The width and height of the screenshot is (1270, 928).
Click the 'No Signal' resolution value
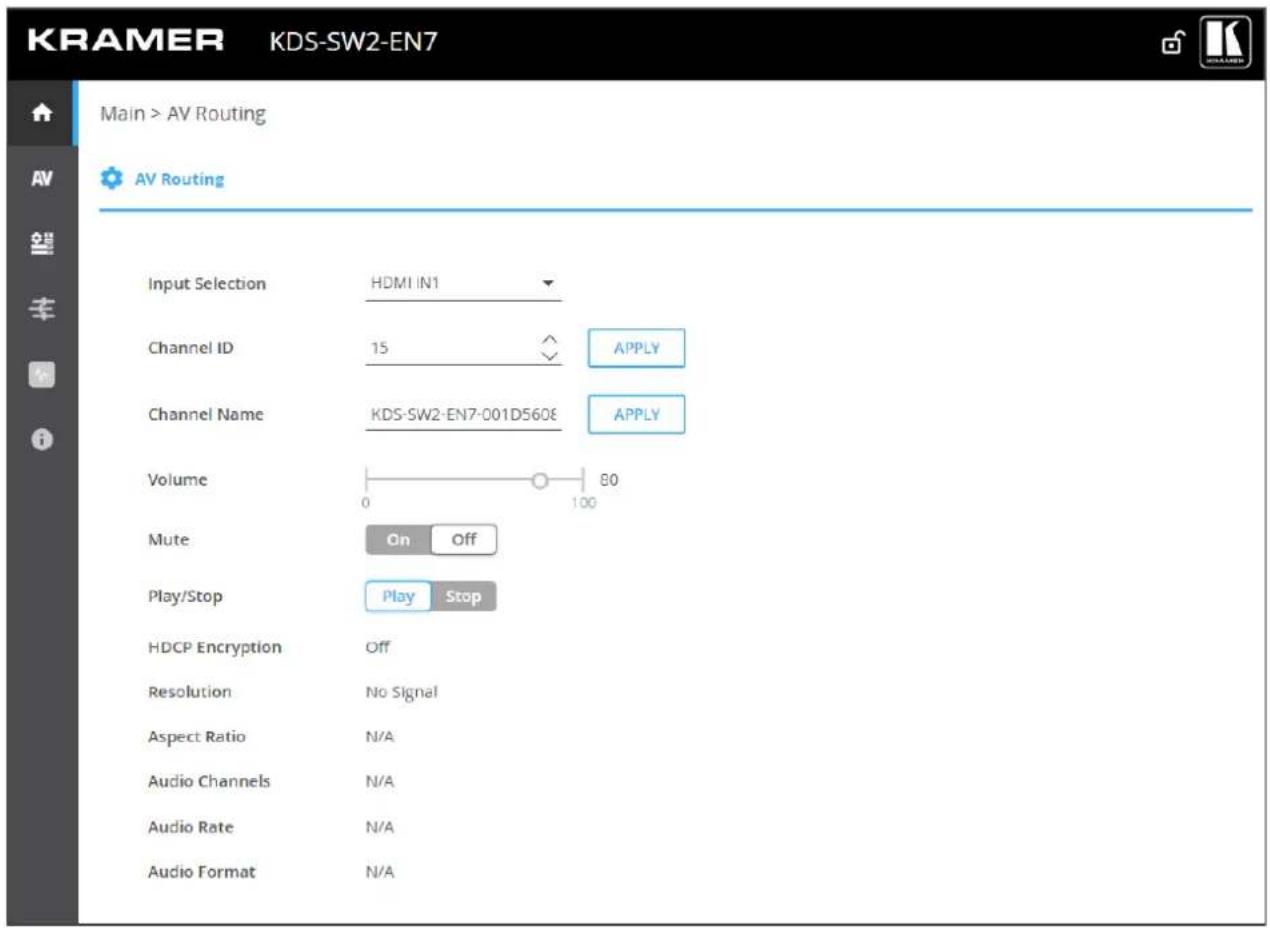(402, 692)
